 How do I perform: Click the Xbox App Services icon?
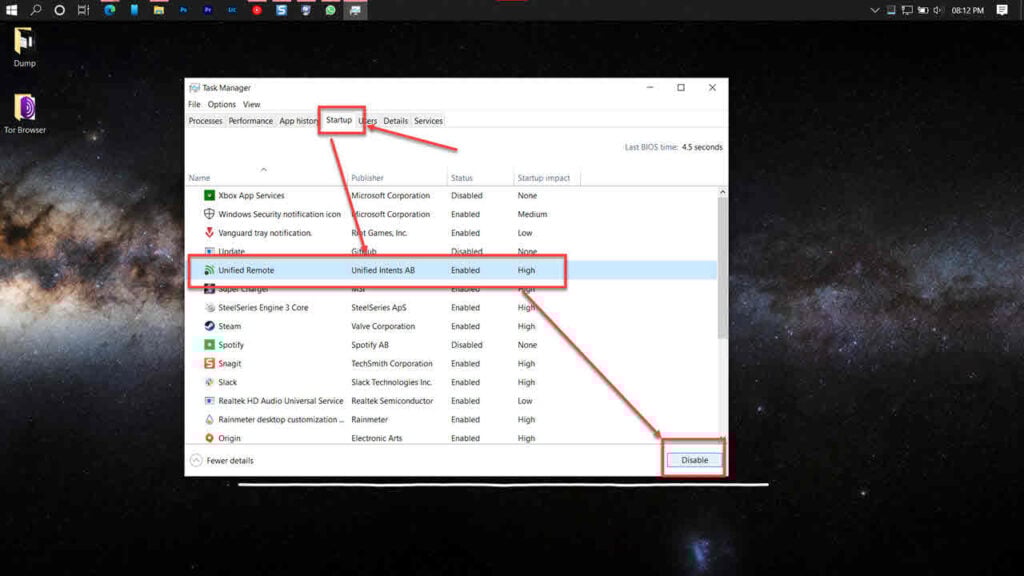click(x=209, y=195)
